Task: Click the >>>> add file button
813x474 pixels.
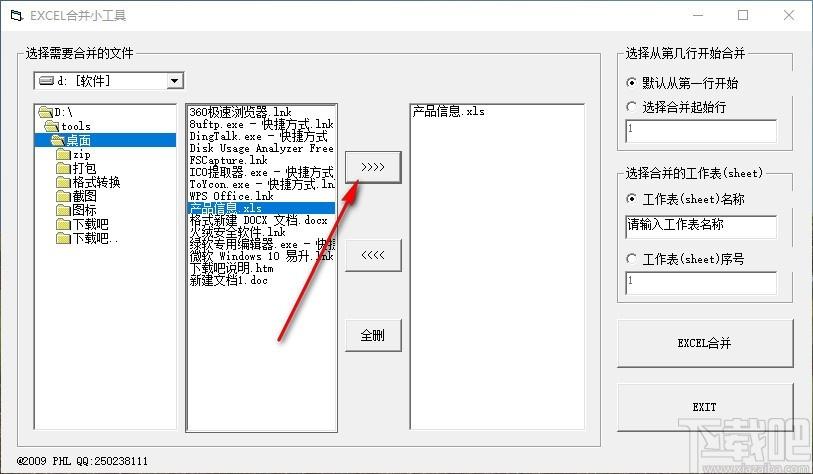Action: click(x=373, y=167)
